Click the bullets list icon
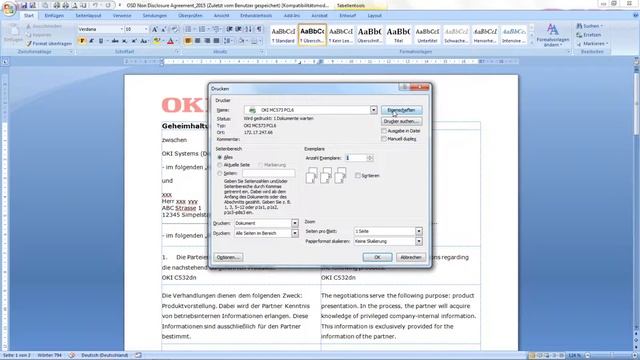The width and height of the screenshot is (640, 360). [x=188, y=29]
